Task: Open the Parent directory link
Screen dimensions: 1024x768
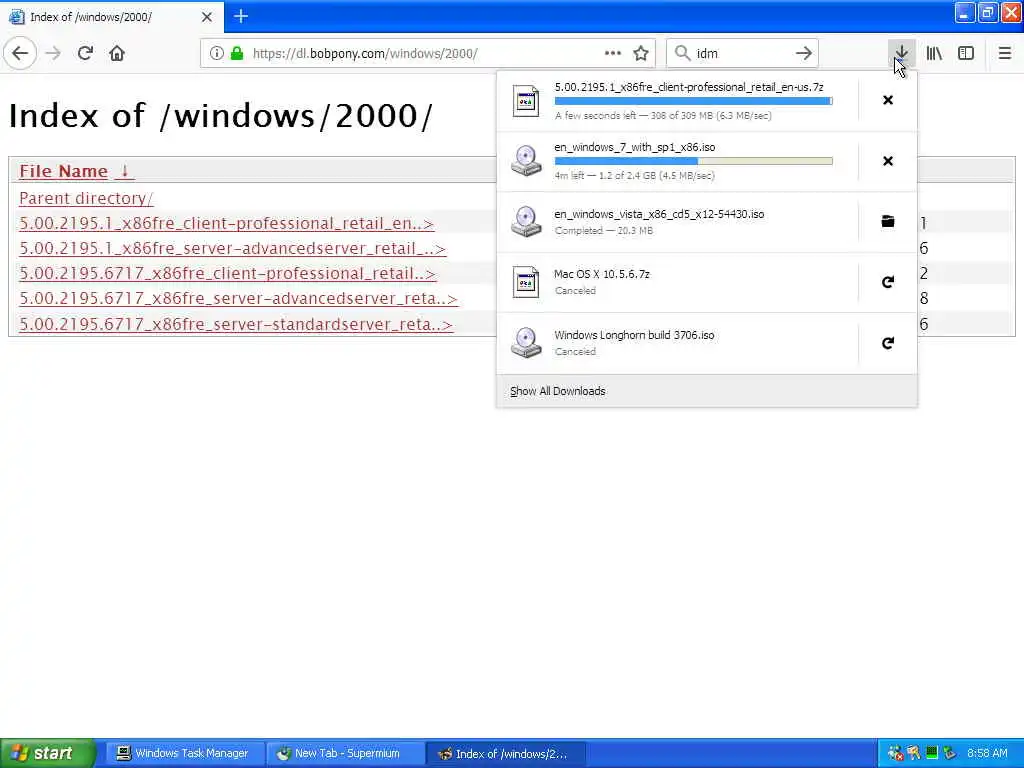Action: point(86,198)
